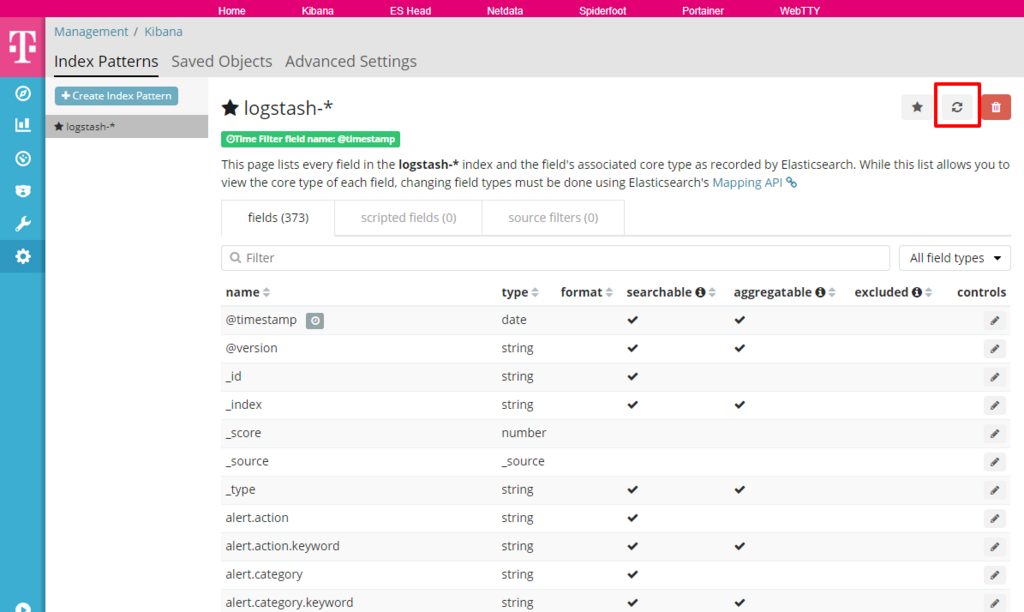Click the searchable checkmark for _id
This screenshot has height=612, width=1024.
click(632, 376)
